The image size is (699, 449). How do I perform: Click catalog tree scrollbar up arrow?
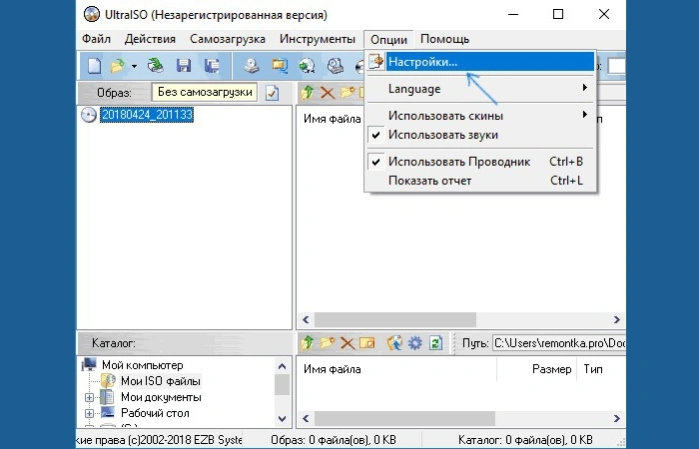[x=282, y=367]
